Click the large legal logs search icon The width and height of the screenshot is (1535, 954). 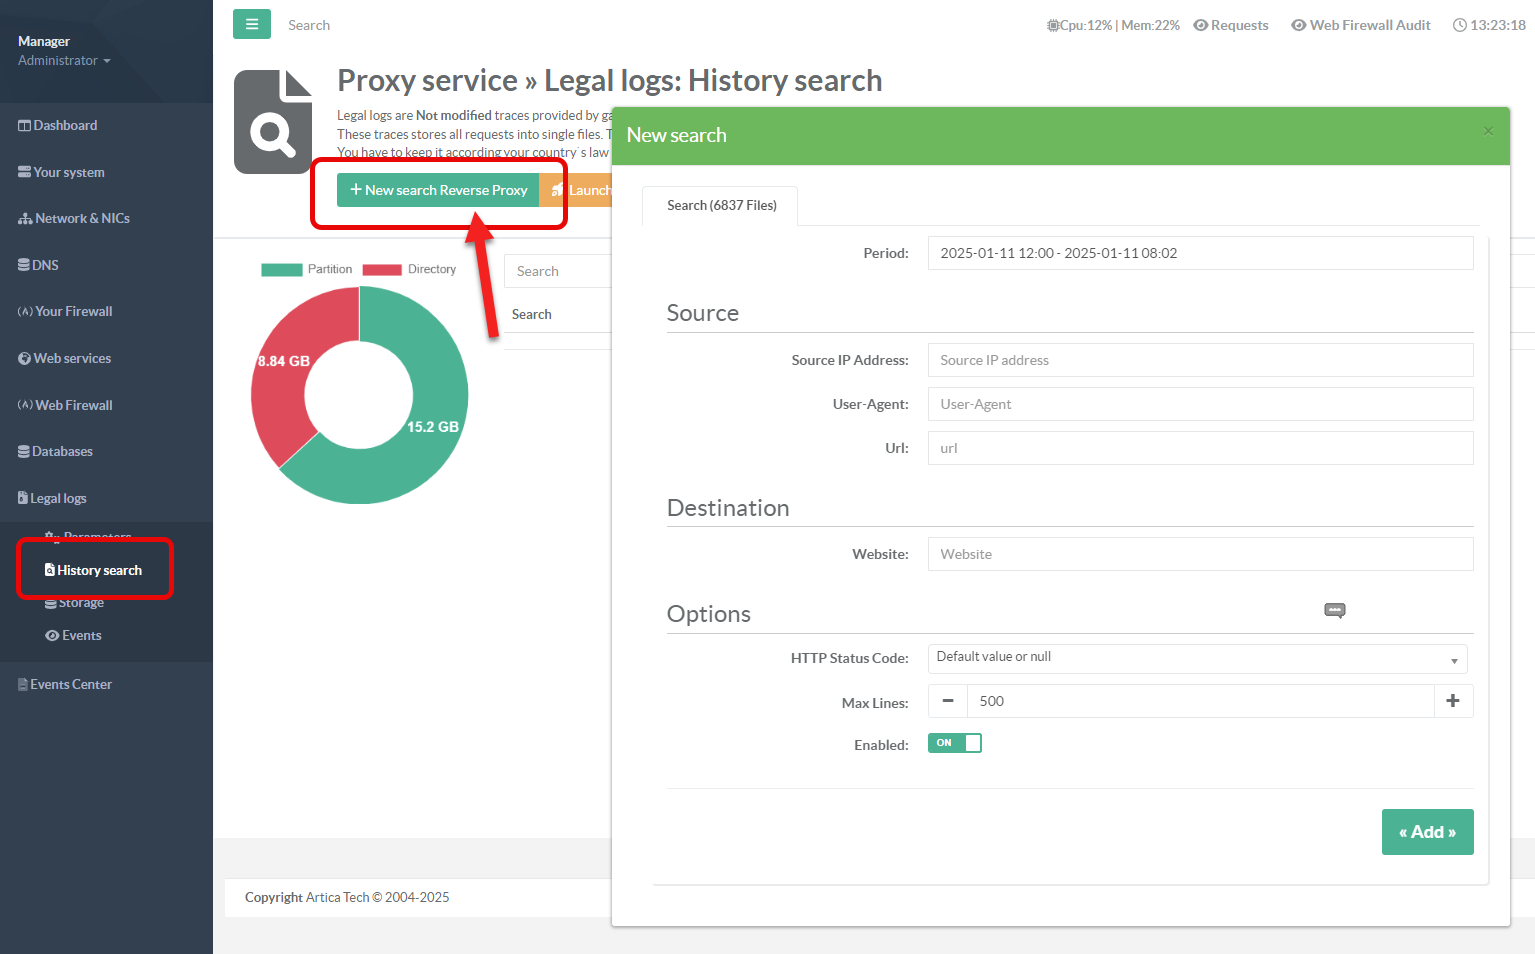pyautogui.click(x=273, y=122)
